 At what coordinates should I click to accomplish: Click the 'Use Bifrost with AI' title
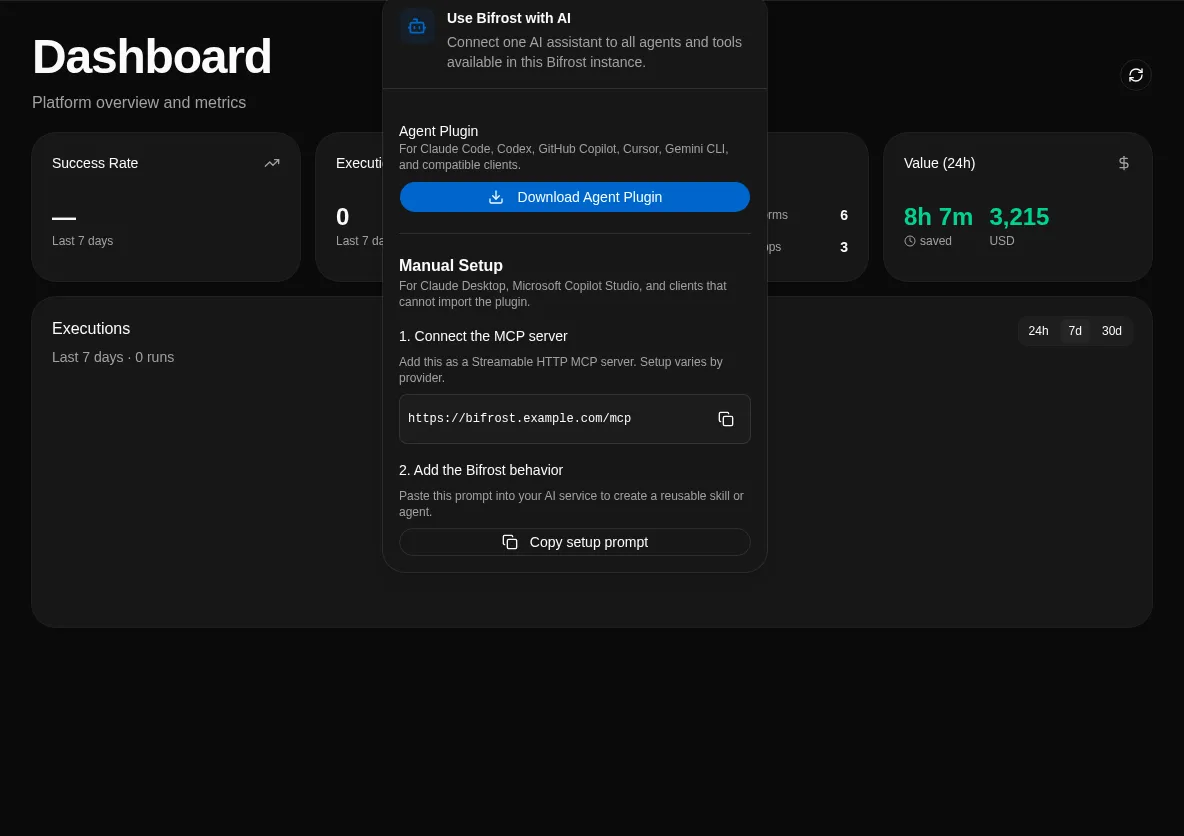click(x=509, y=18)
